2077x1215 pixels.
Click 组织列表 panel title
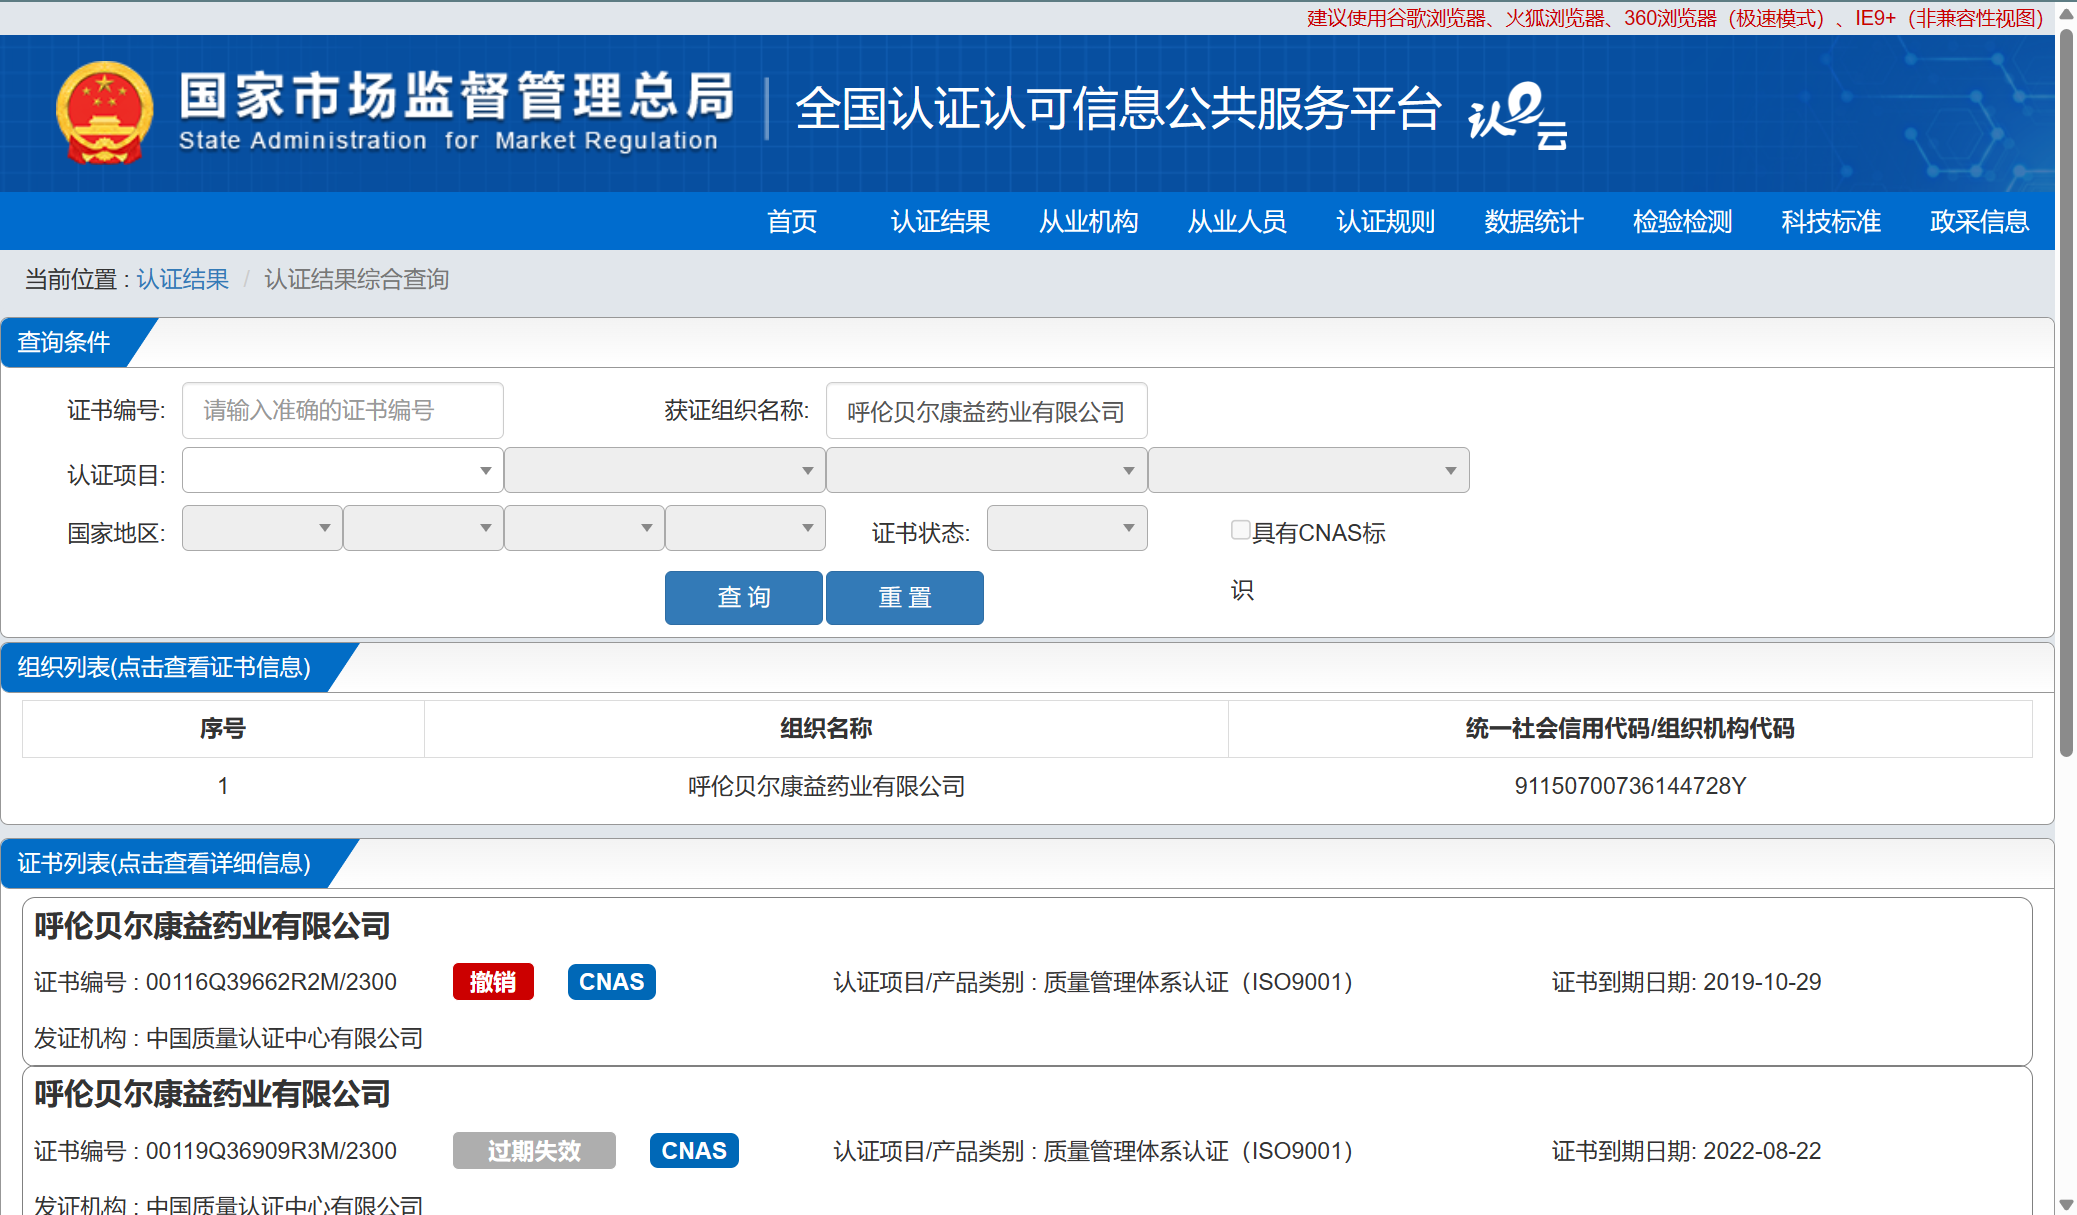coord(164,667)
